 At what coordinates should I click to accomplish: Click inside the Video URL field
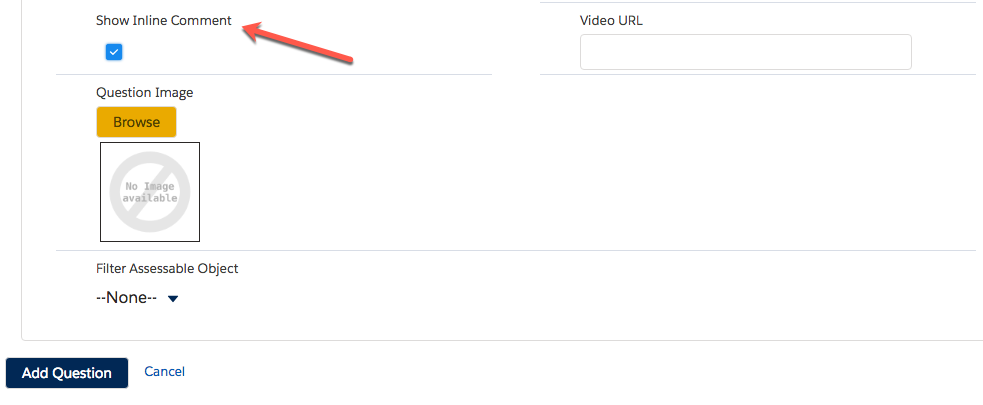click(x=745, y=52)
